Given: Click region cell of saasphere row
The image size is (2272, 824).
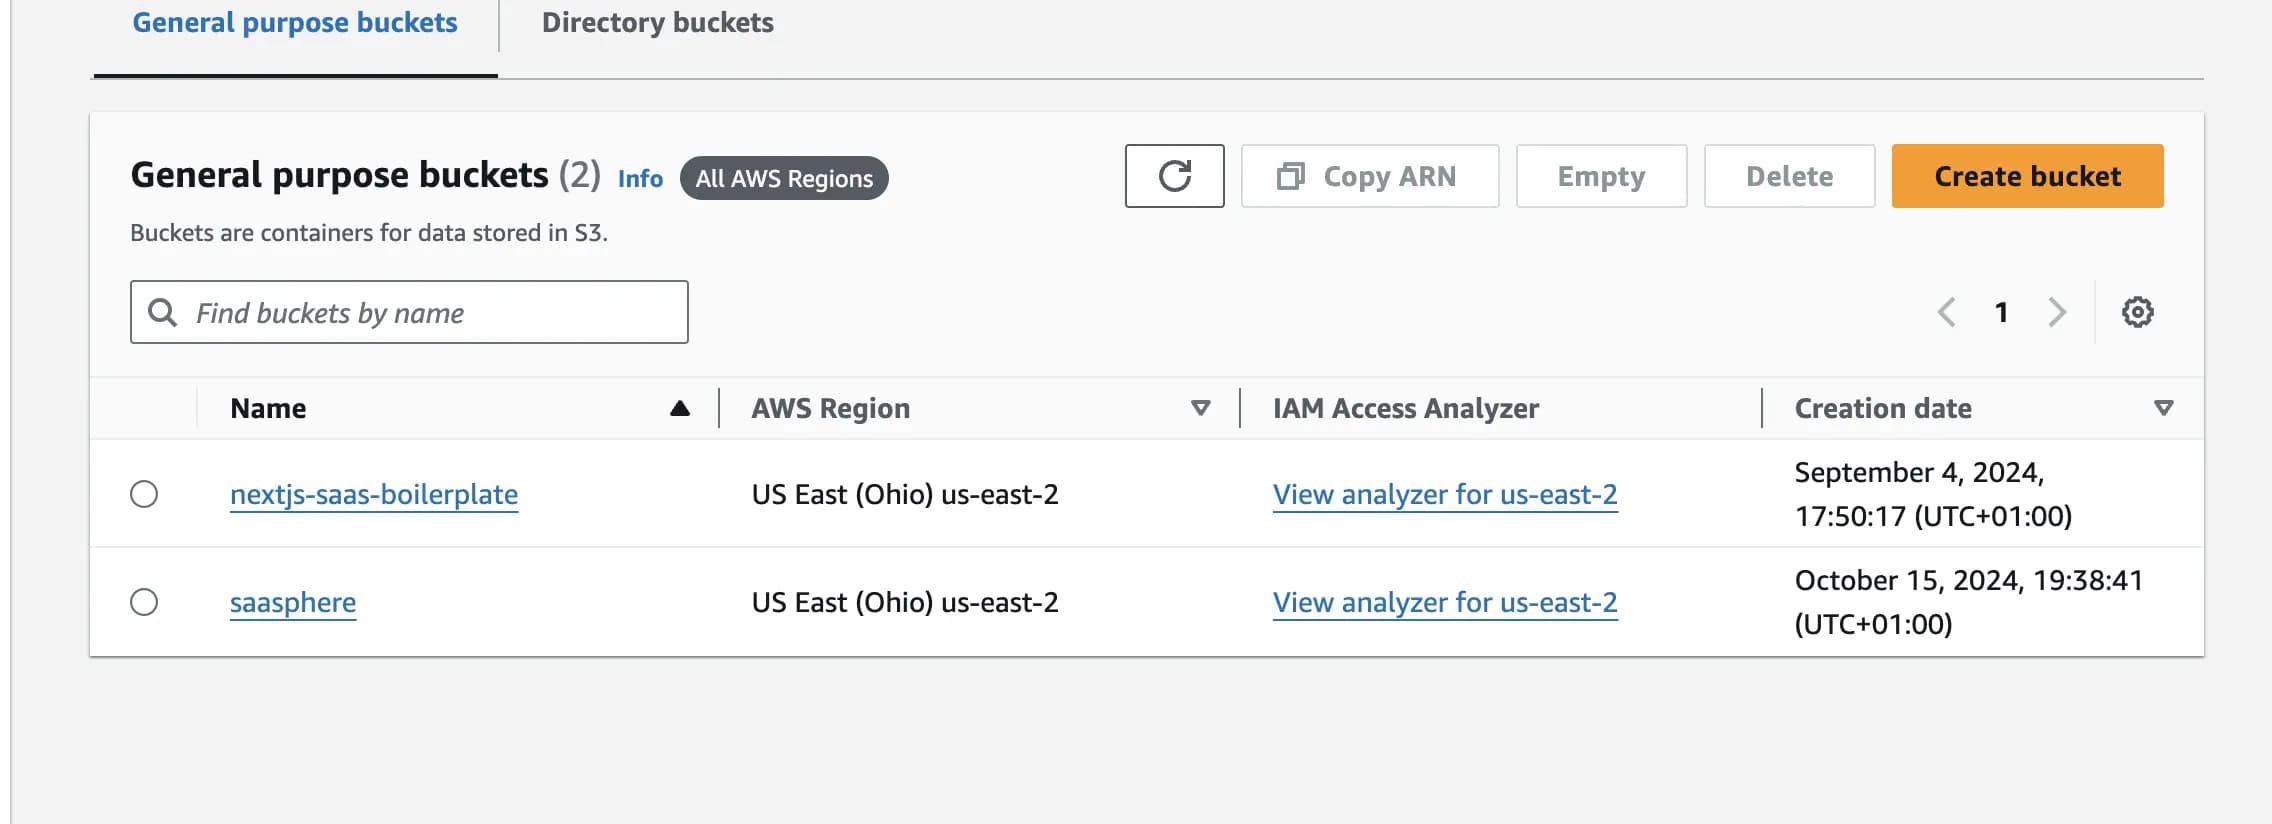Looking at the screenshot, I should 905,602.
